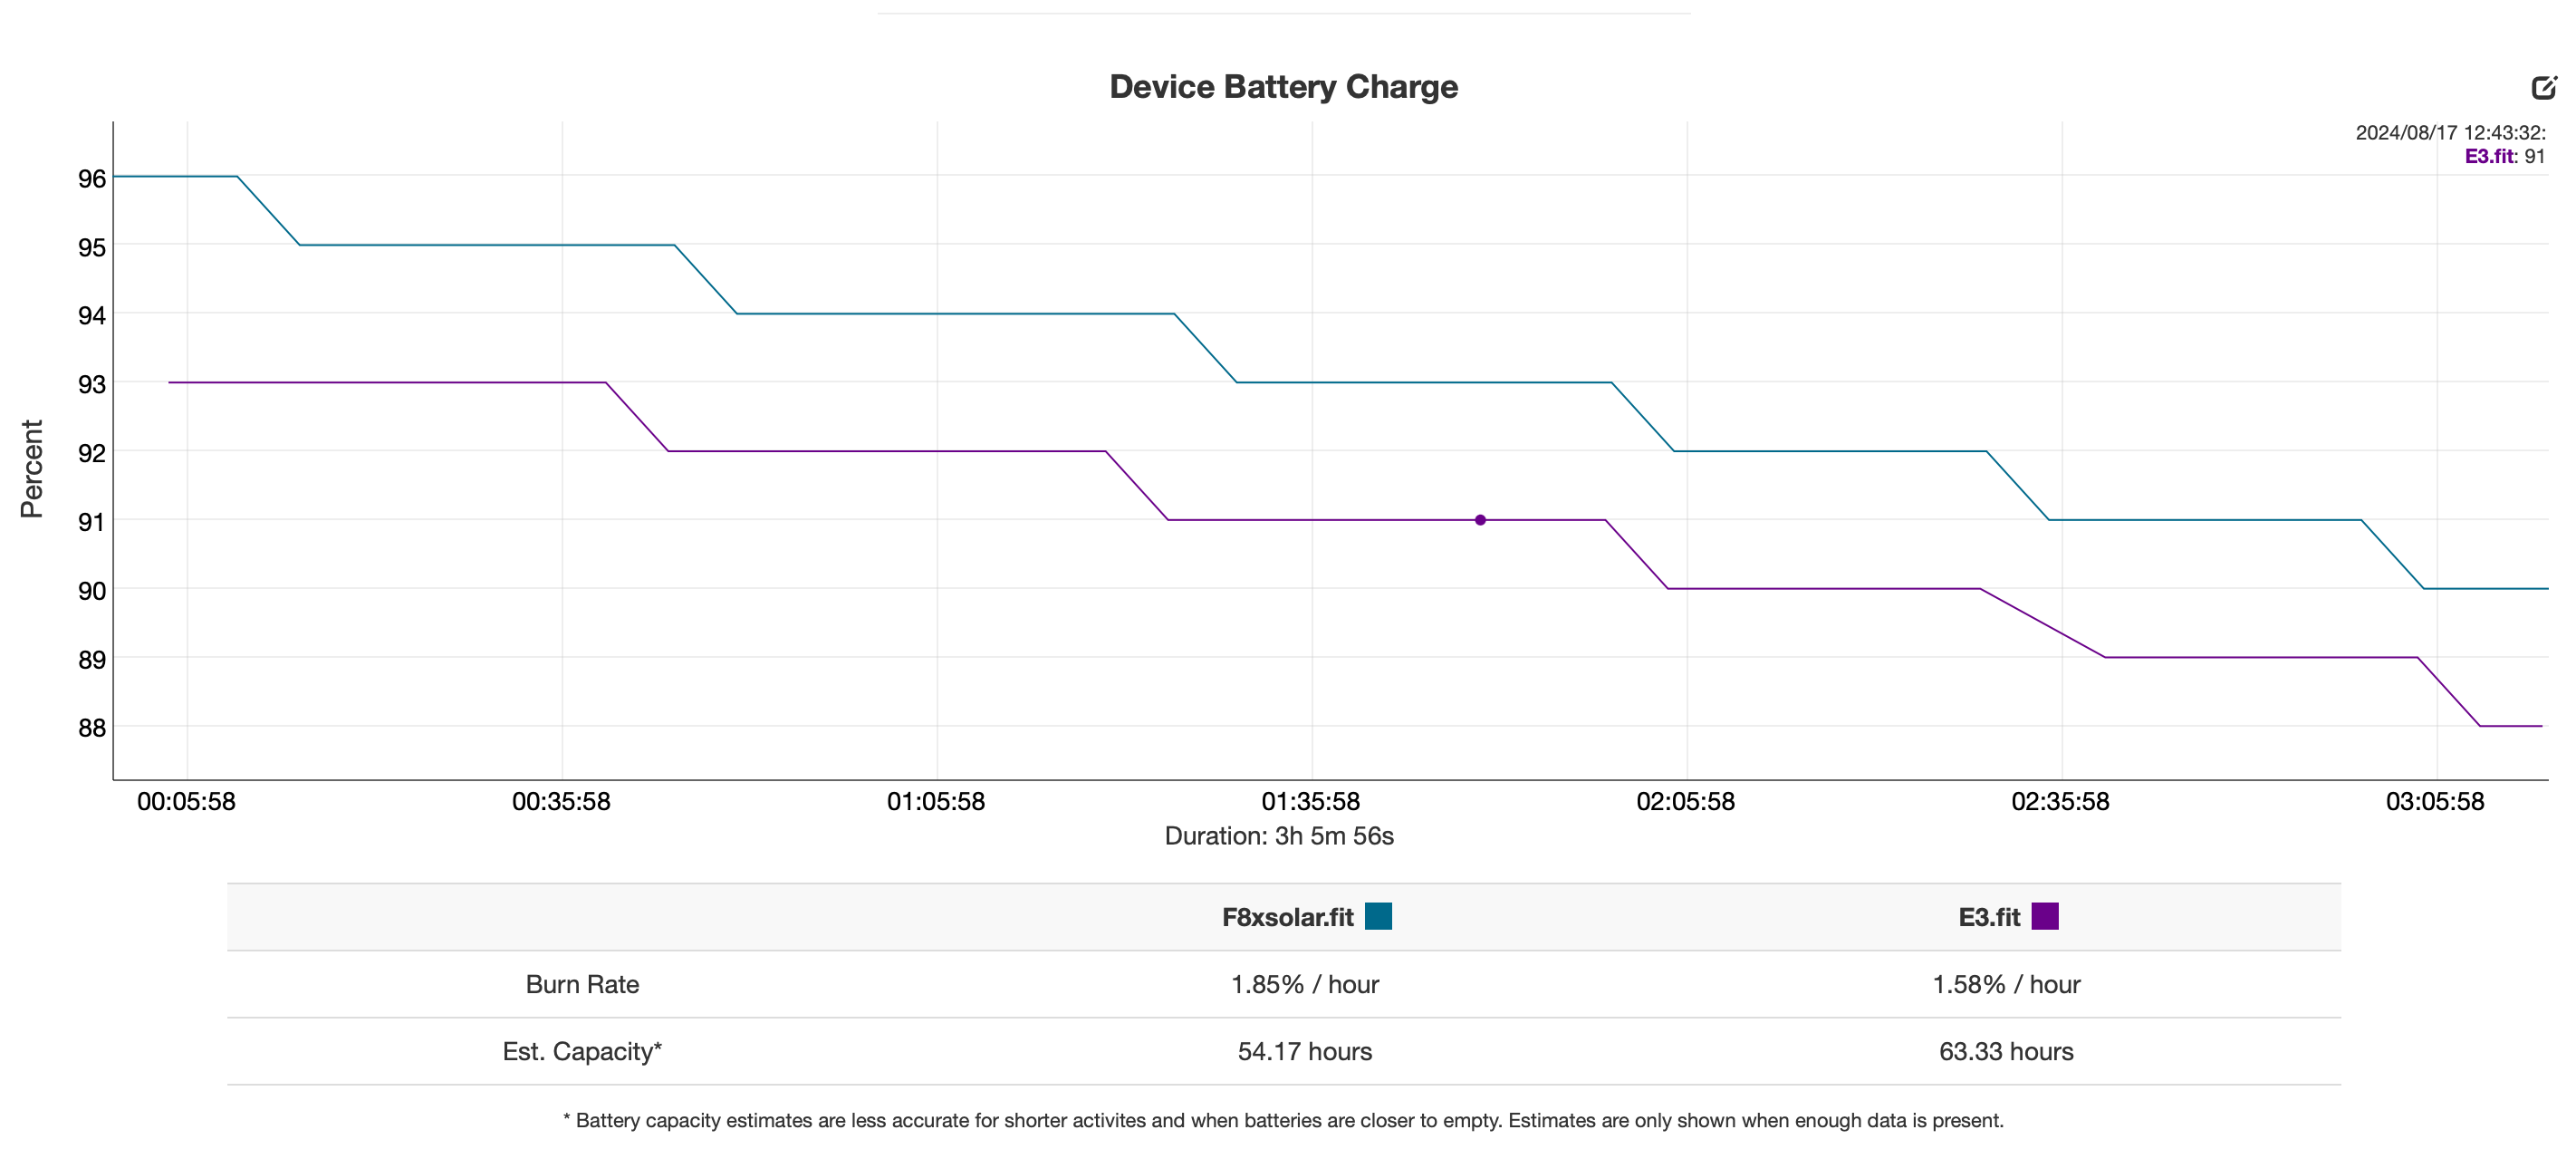Image resolution: width=2576 pixels, height=1149 pixels.
Task: Click the 00:05:58 time axis label
Action: point(186,801)
